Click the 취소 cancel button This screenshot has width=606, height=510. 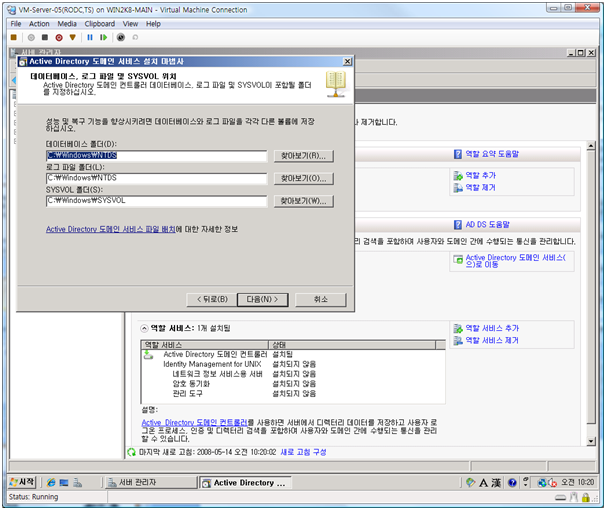(320, 299)
